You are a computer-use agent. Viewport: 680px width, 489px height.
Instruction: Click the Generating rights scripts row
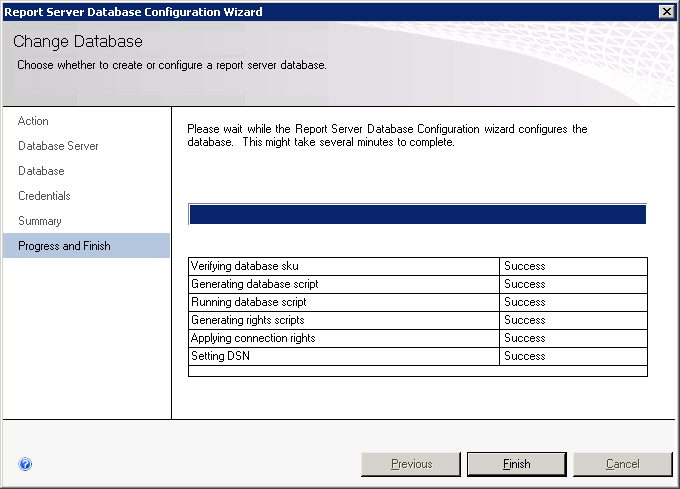tap(247, 320)
